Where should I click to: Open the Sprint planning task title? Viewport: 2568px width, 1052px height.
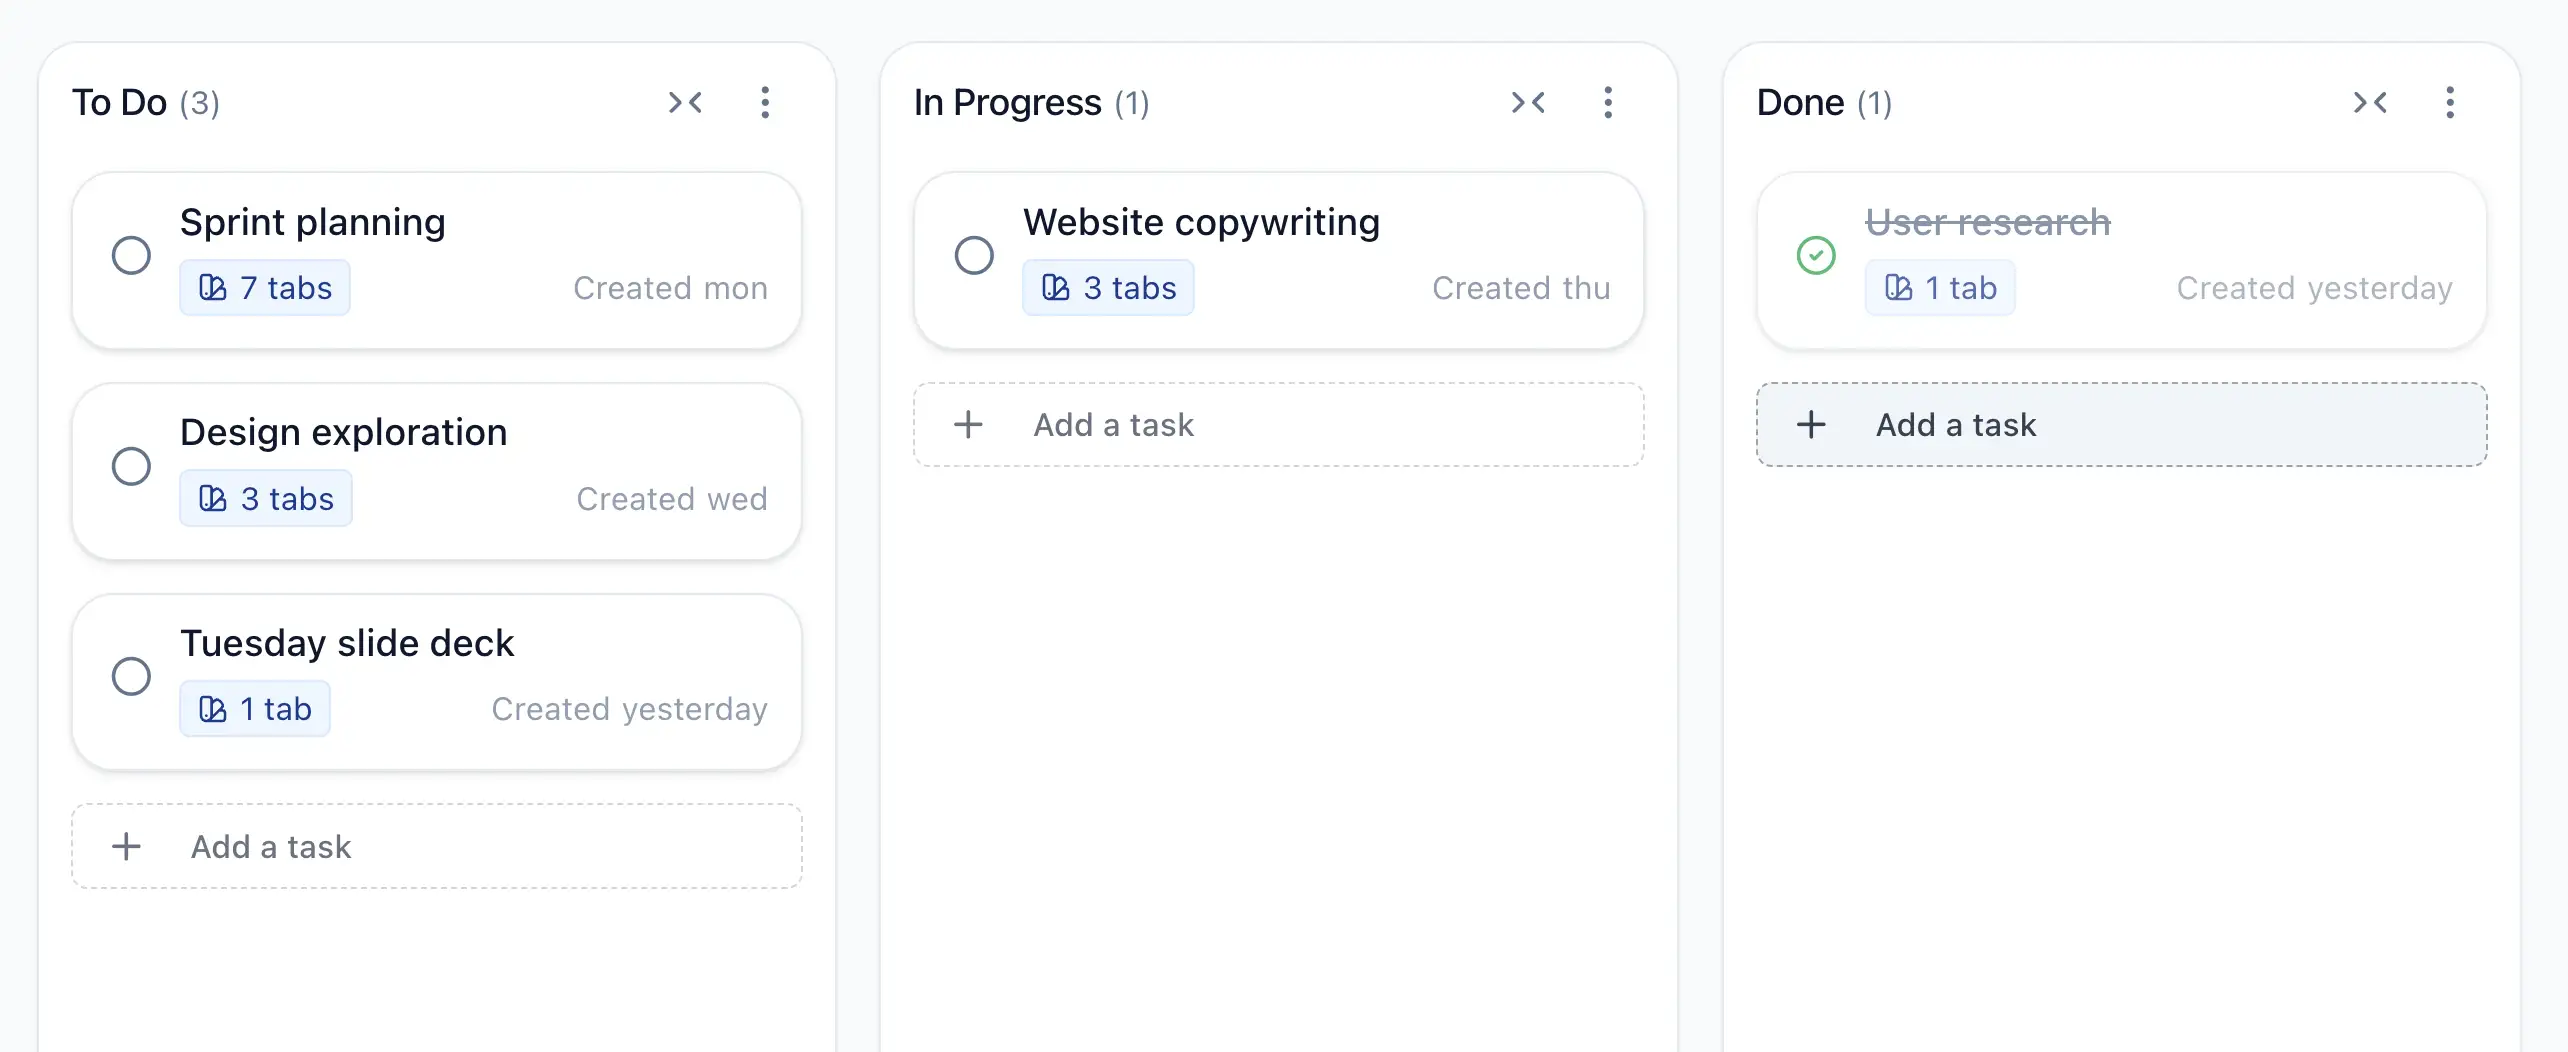313,222
